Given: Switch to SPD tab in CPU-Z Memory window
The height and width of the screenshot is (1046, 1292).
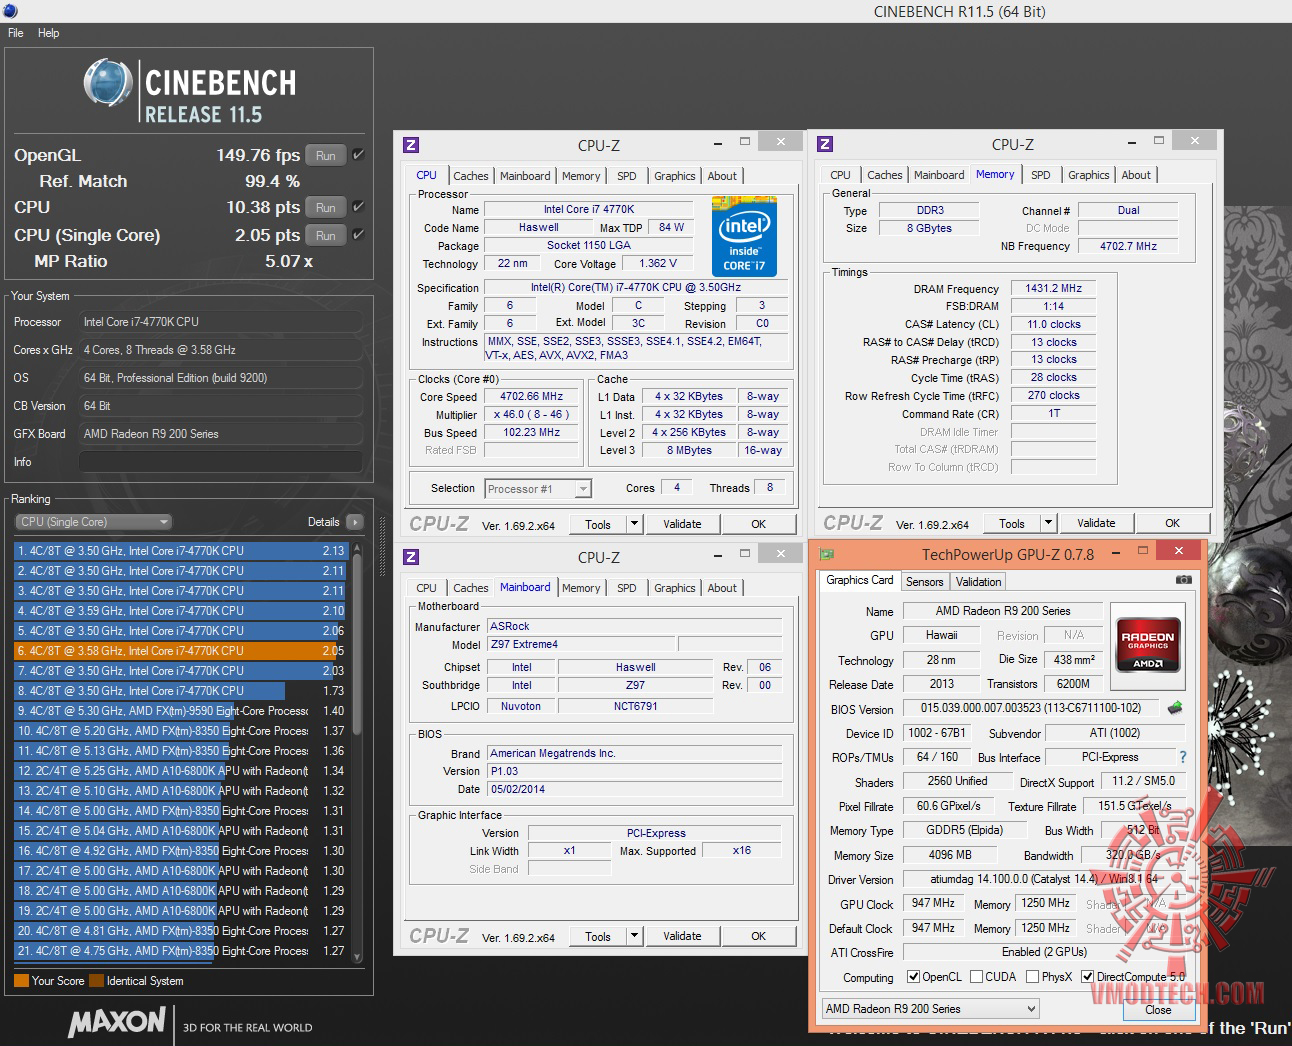Looking at the screenshot, I should click(1041, 175).
